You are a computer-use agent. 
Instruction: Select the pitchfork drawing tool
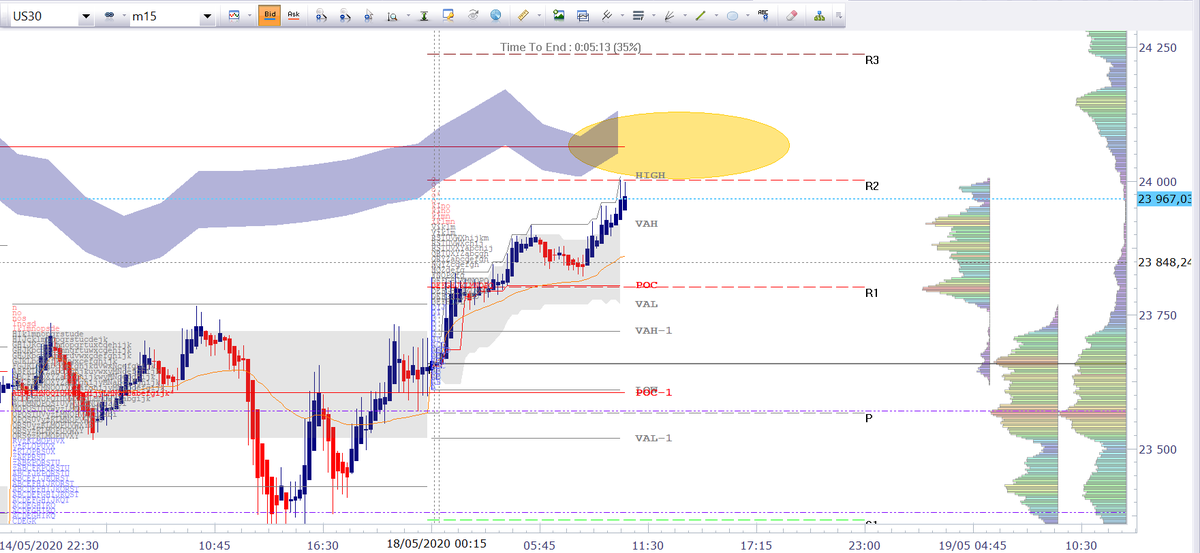point(606,15)
